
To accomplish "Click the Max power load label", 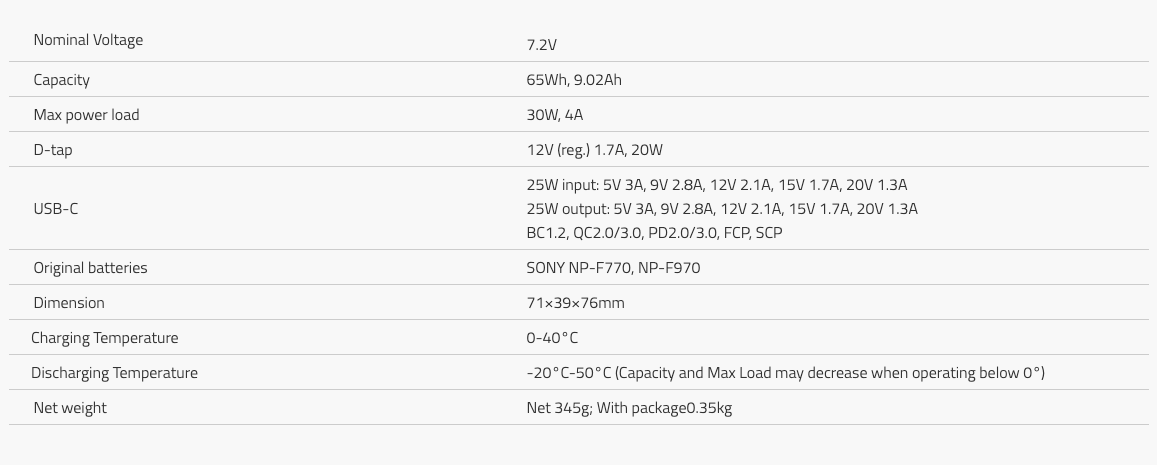I will tap(86, 115).
